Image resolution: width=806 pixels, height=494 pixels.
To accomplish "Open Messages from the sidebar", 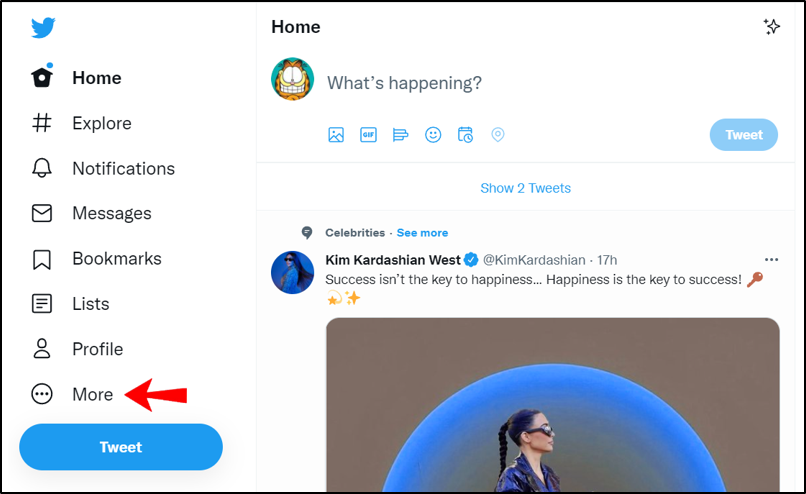I will pos(111,214).
